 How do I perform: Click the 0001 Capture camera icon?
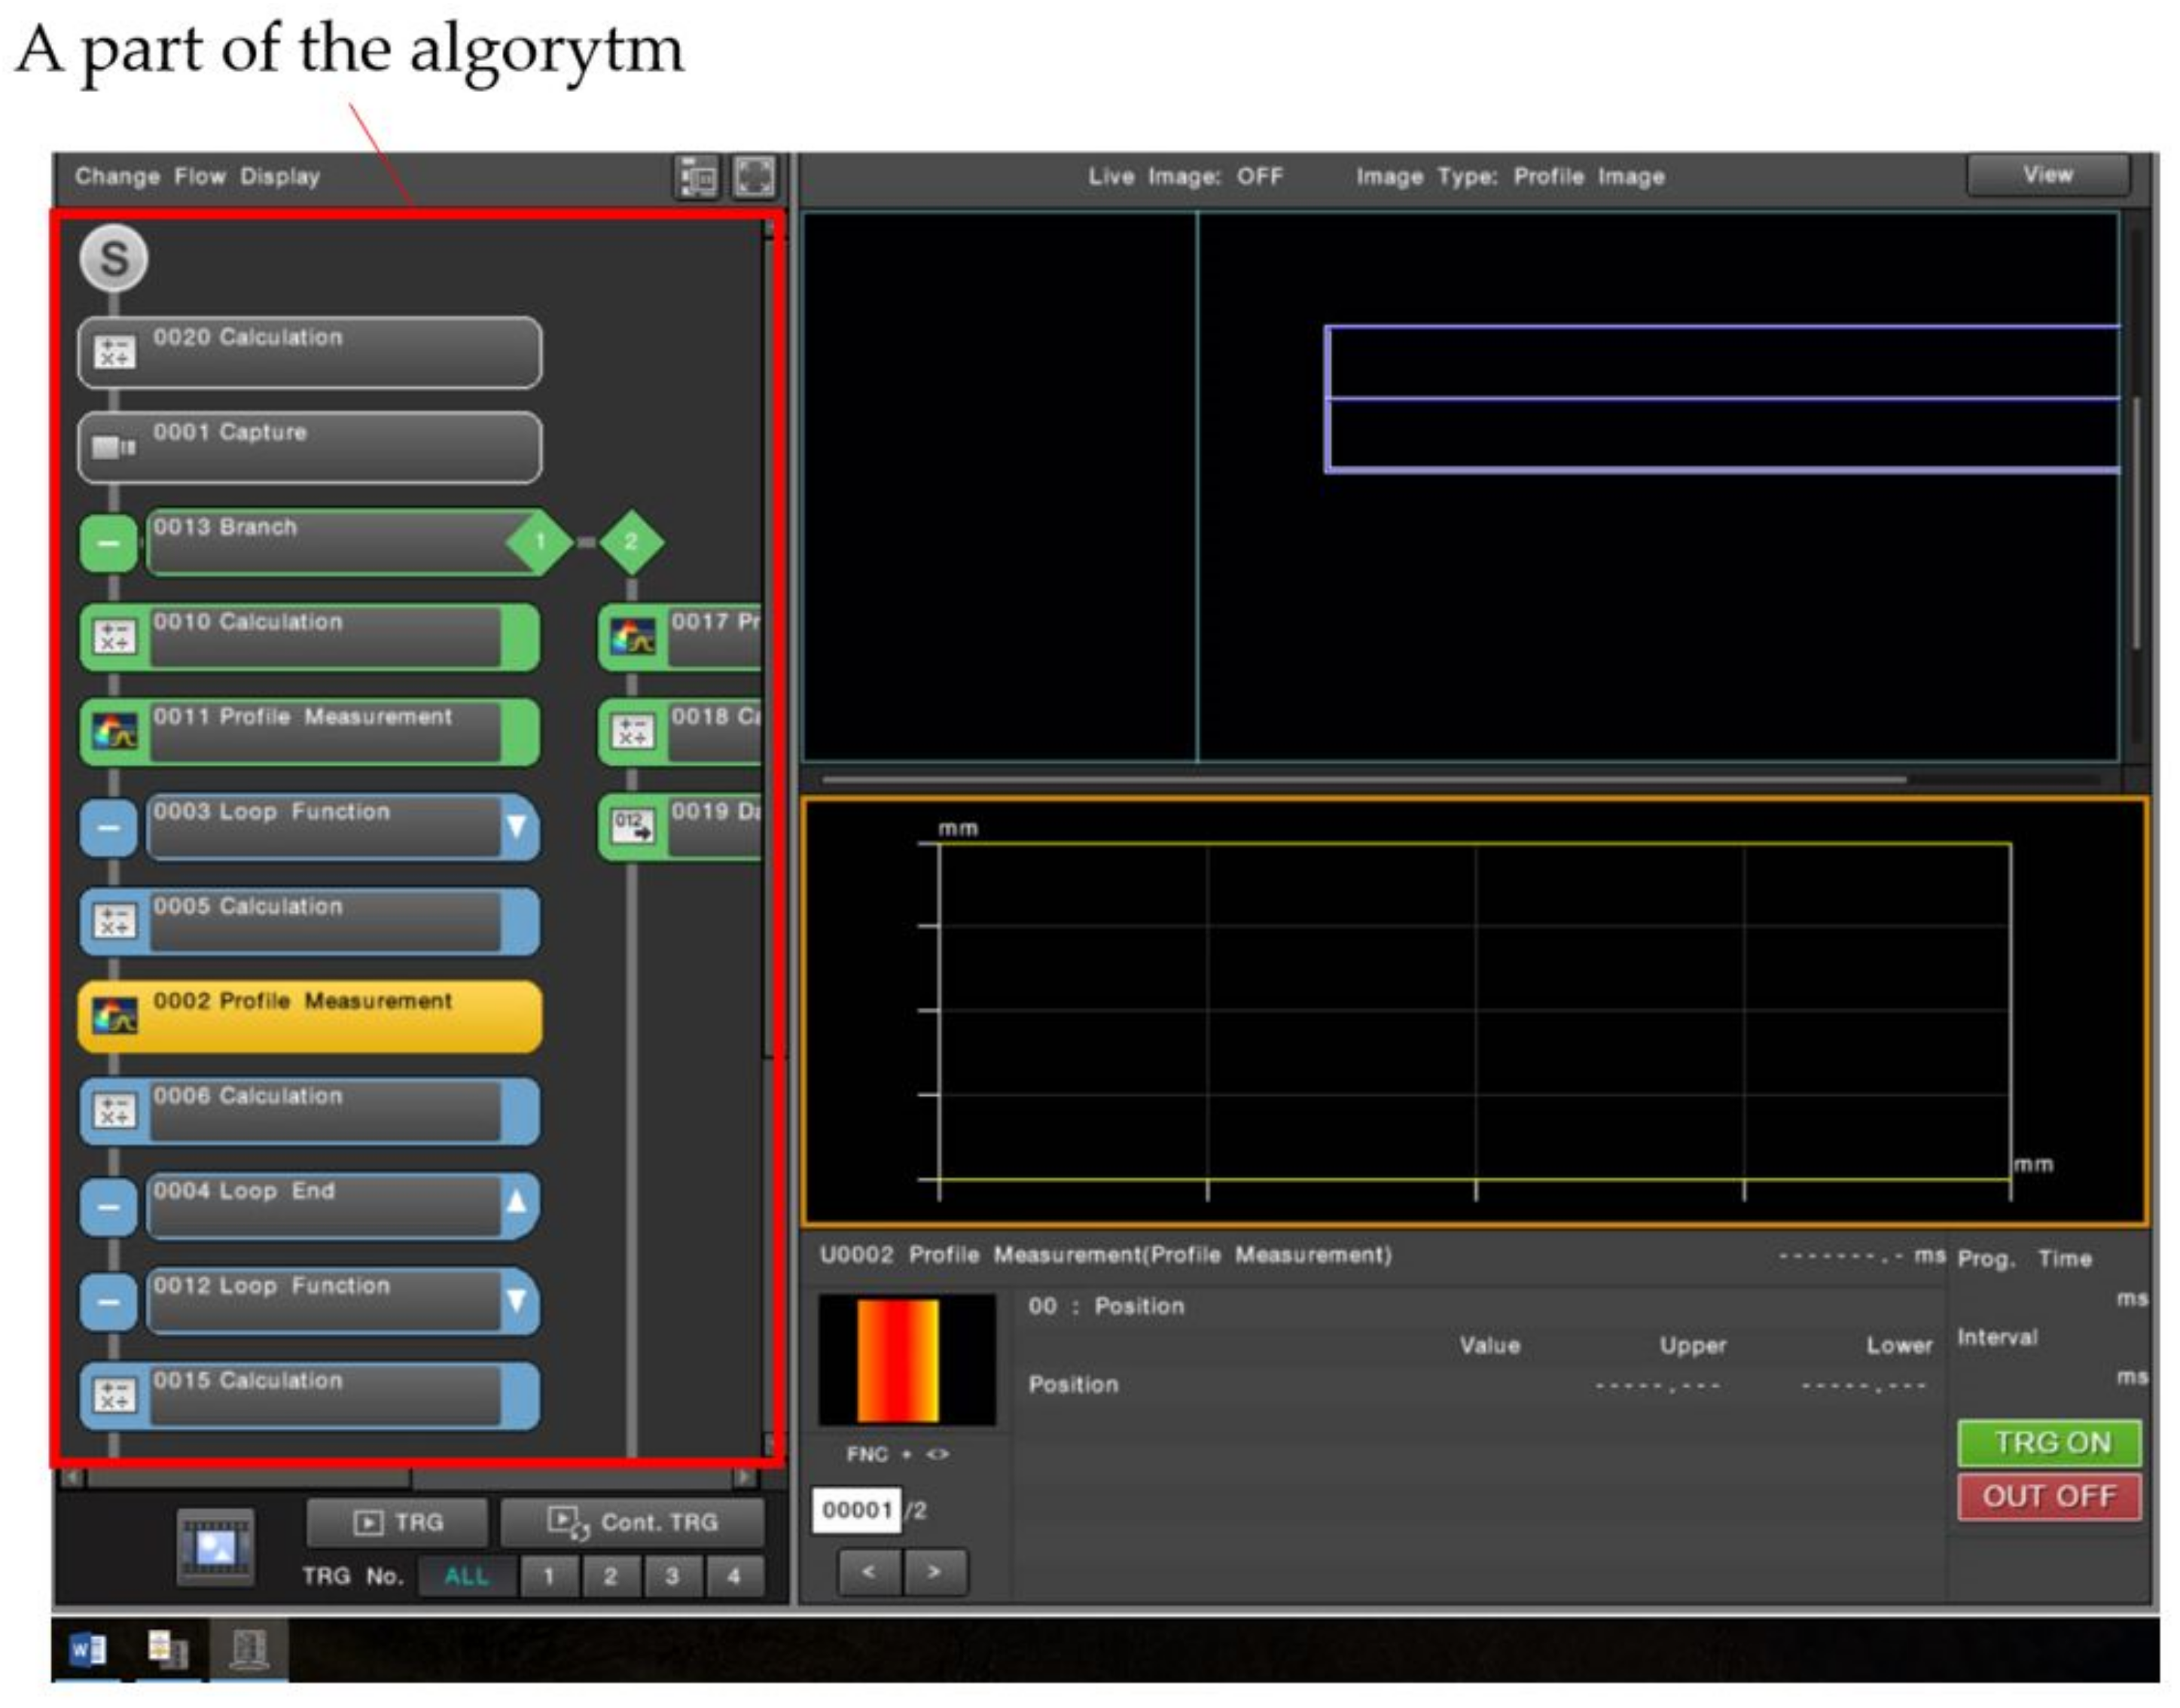(x=112, y=447)
